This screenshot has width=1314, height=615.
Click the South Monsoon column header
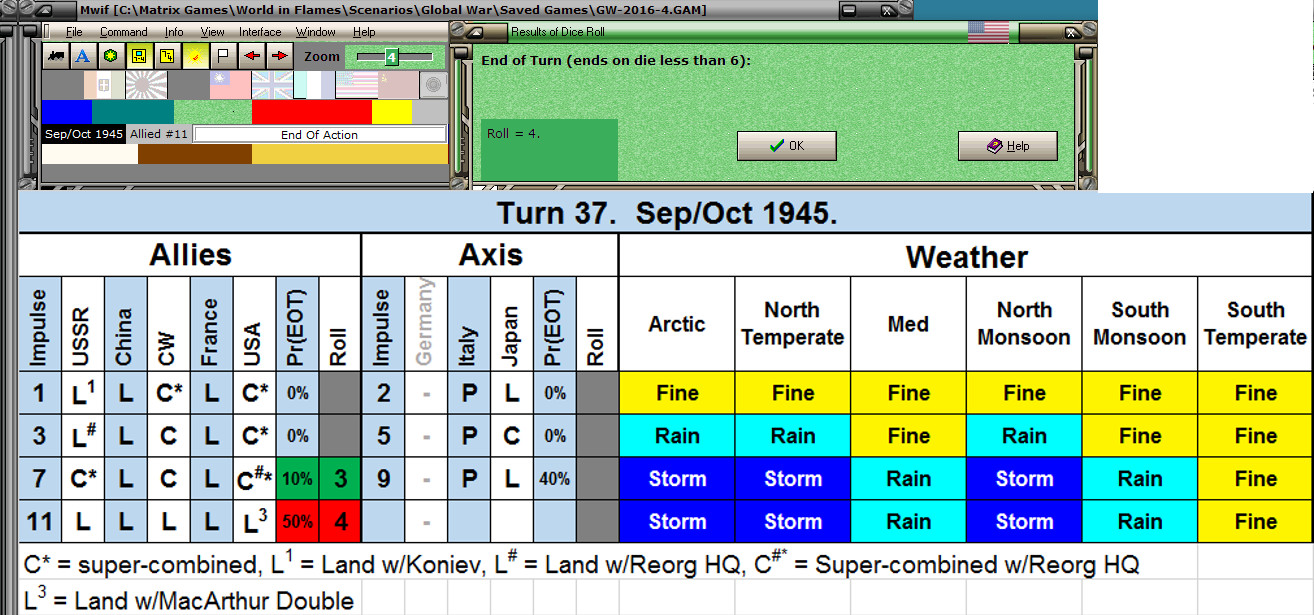pyautogui.click(x=1140, y=324)
